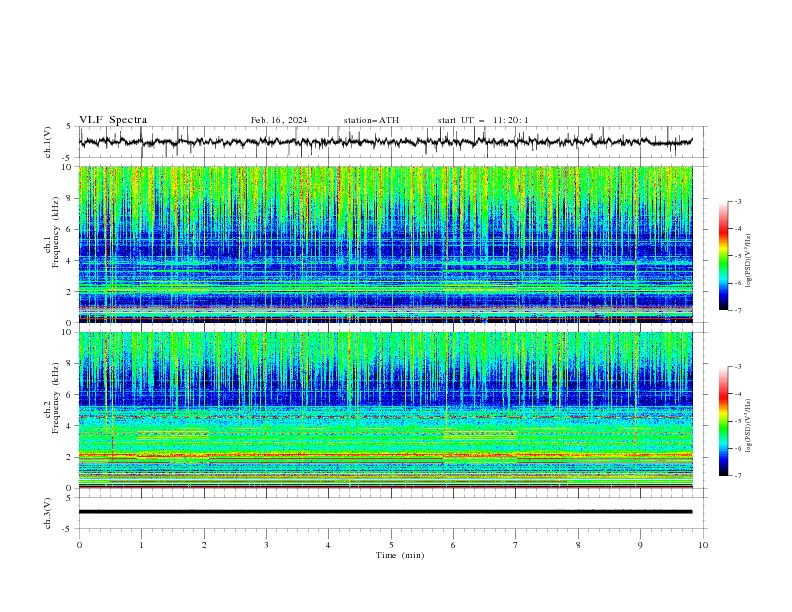Select the date text "Feb. 16, 2024"
Image resolution: width=792 pixels, height=612 pixels.
pos(279,120)
